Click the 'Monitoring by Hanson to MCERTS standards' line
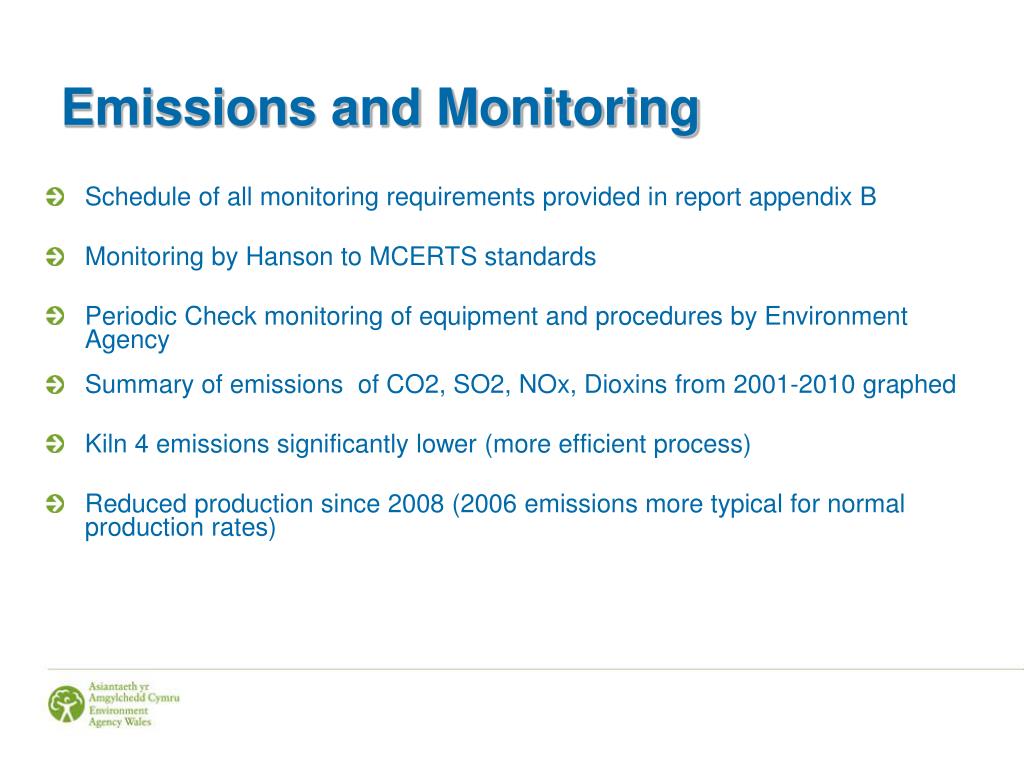1024x768 pixels. [340, 257]
